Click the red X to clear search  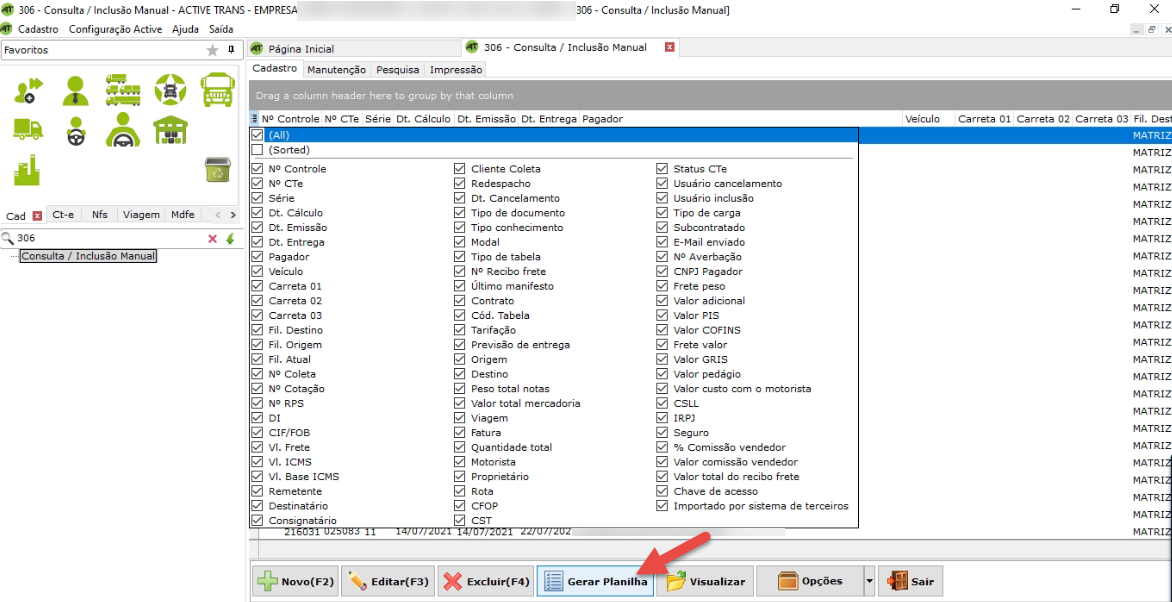tap(212, 238)
